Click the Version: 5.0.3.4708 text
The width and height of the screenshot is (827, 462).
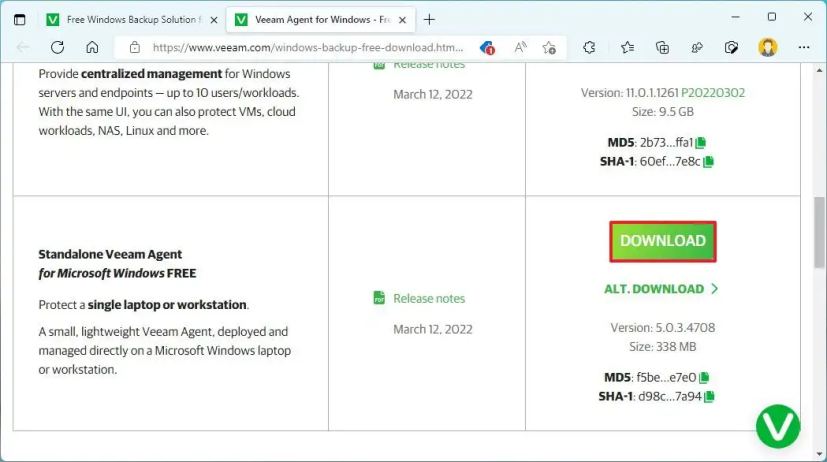click(x=663, y=328)
